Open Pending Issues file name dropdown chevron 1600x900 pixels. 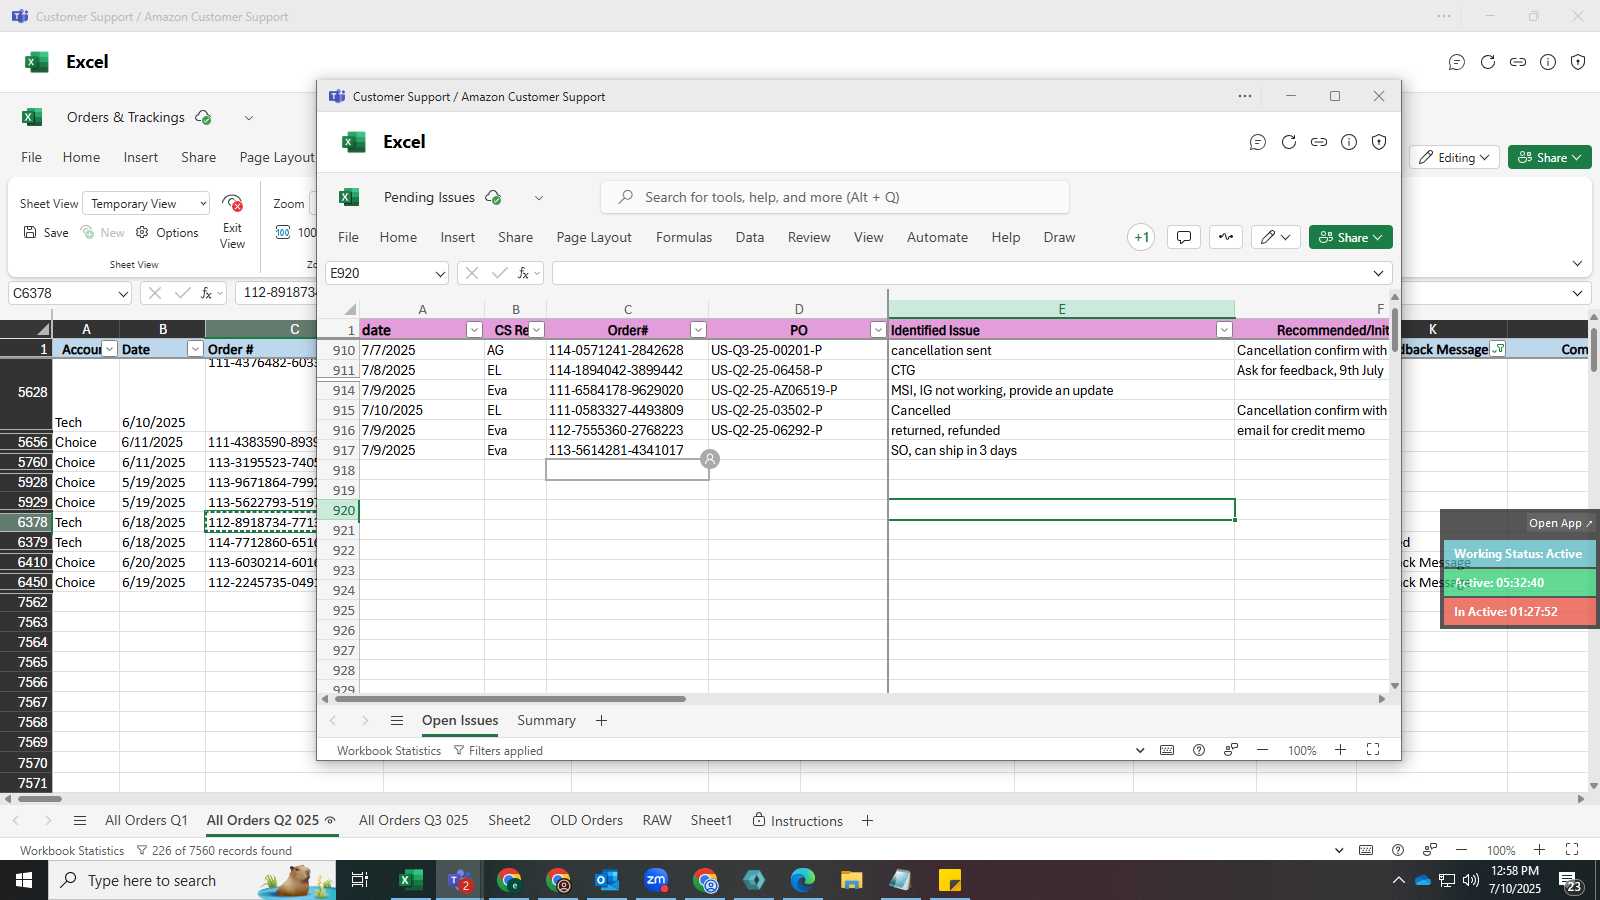tap(539, 198)
